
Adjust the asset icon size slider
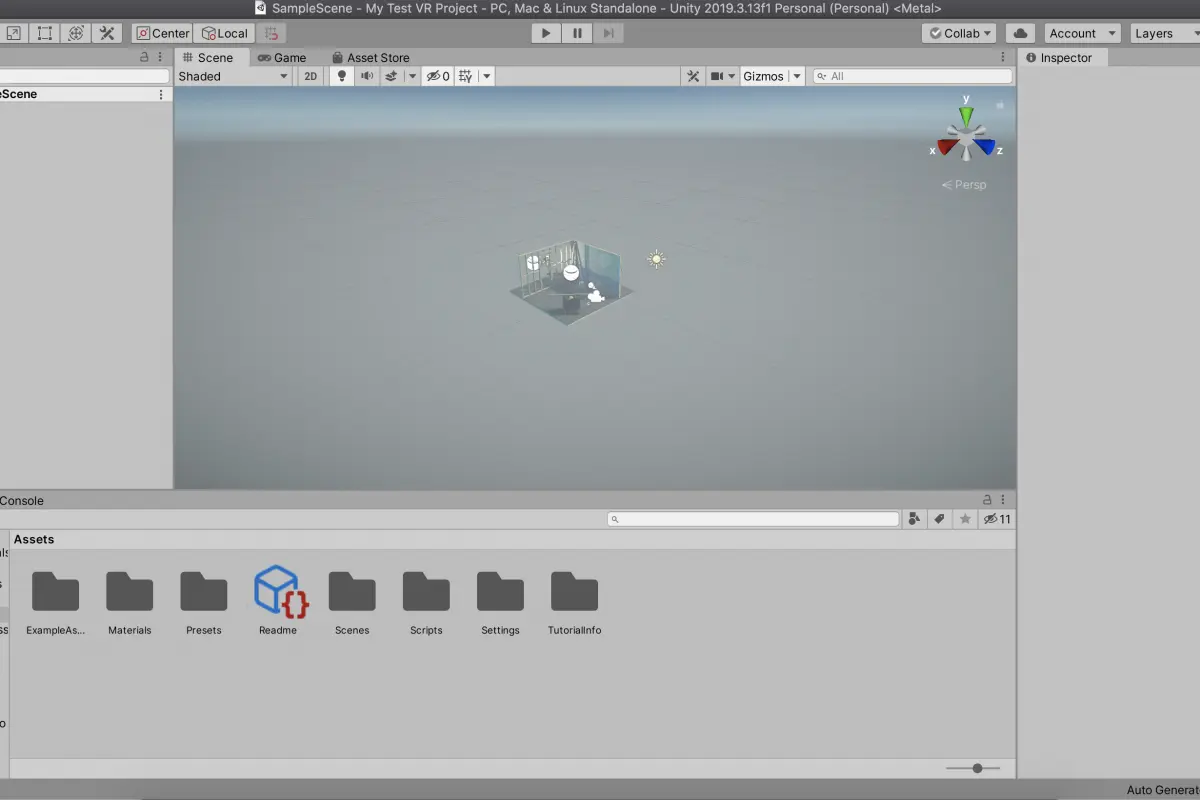point(966,768)
